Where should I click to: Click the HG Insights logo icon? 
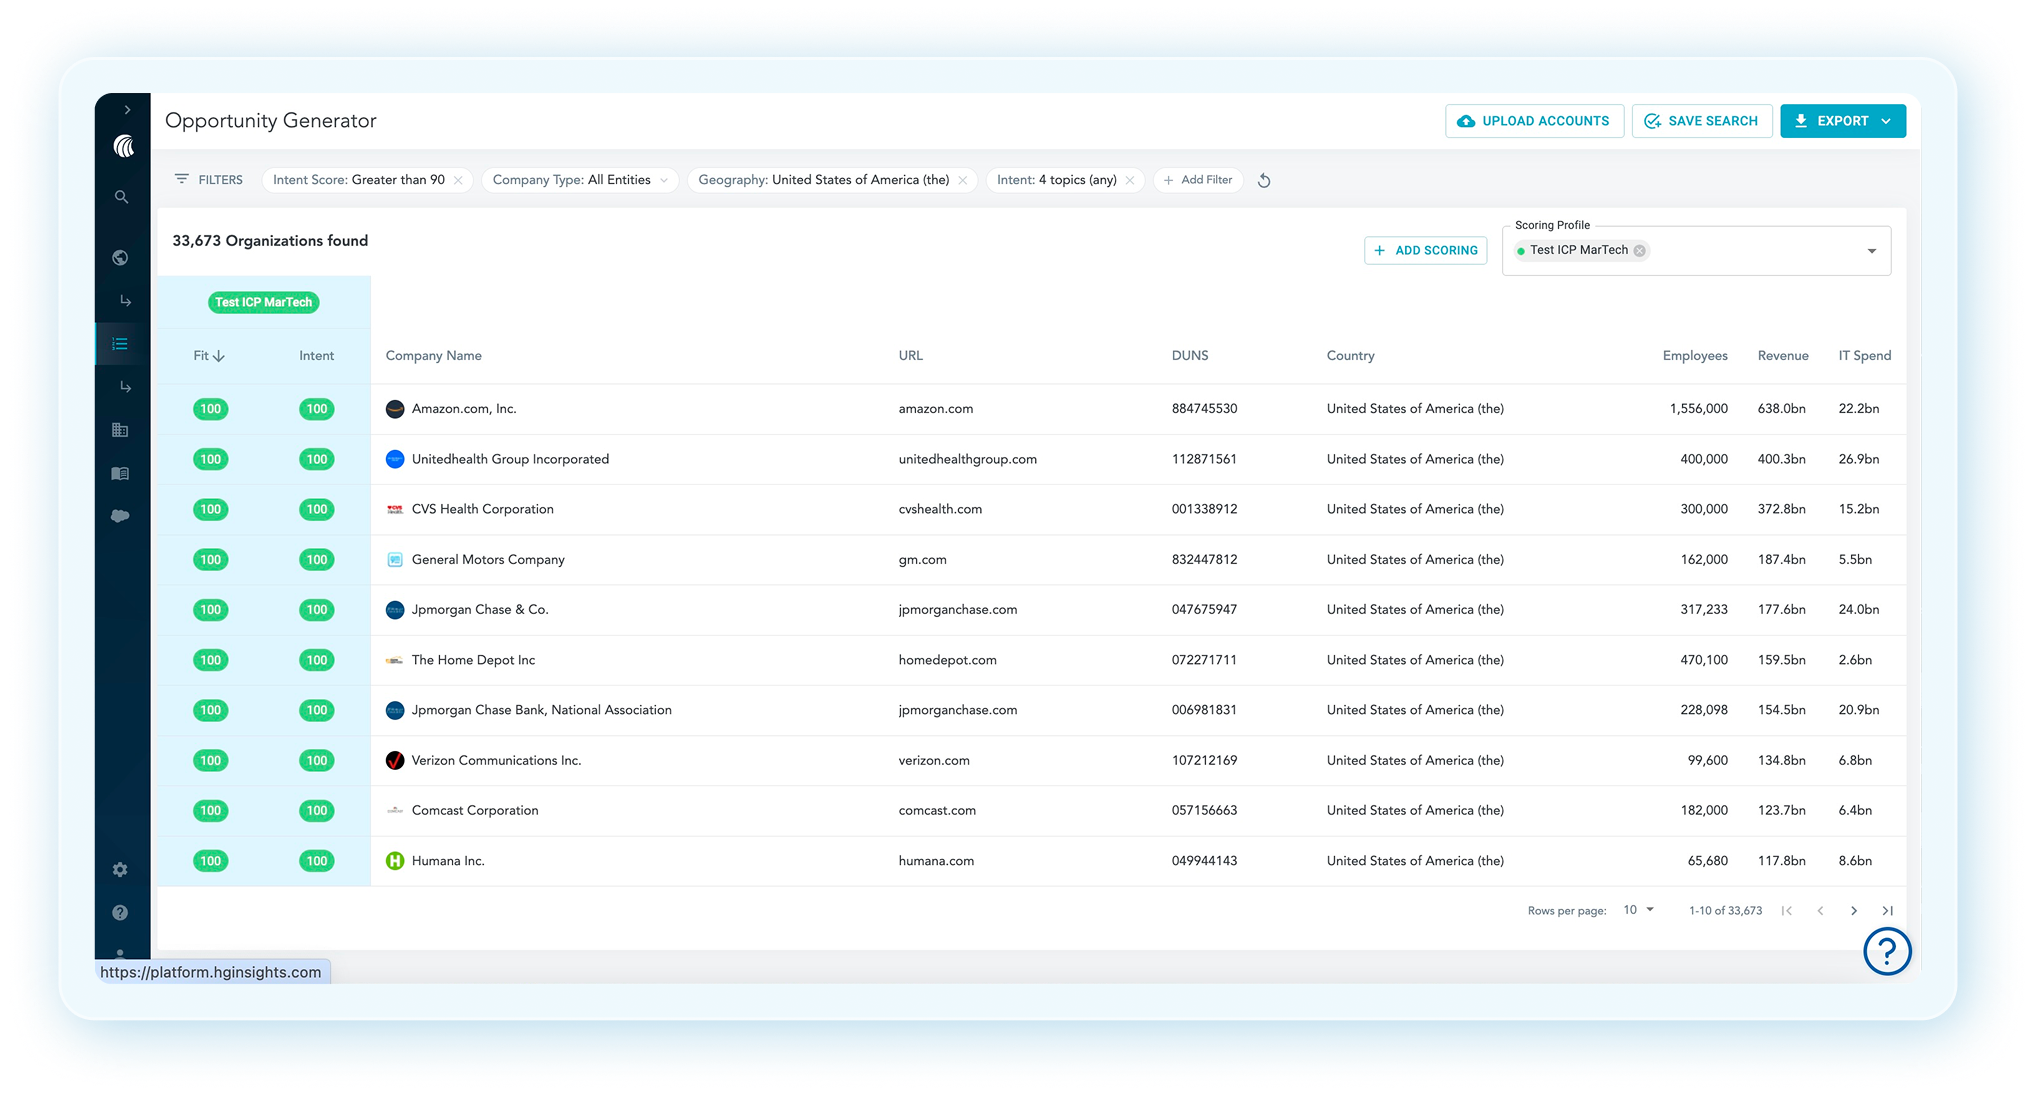pyautogui.click(x=123, y=147)
